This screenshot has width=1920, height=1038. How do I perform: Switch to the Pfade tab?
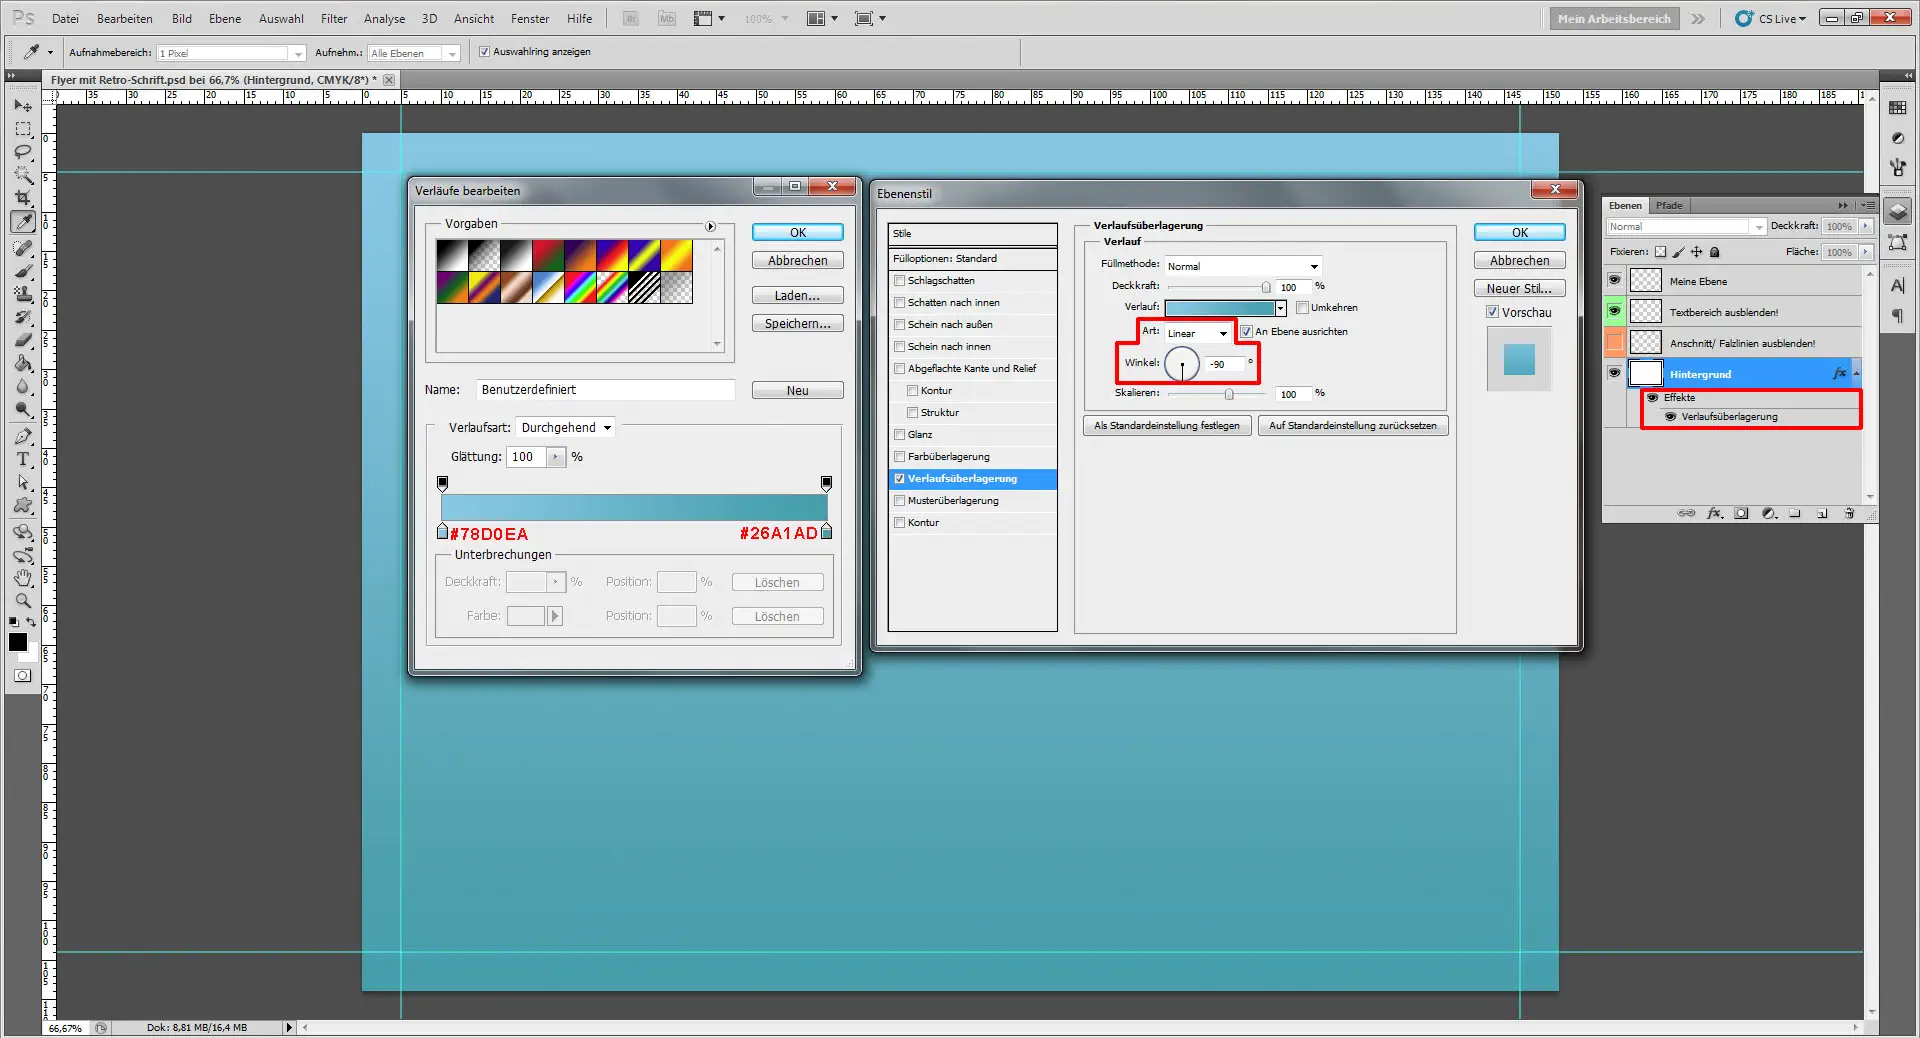[1668, 206]
